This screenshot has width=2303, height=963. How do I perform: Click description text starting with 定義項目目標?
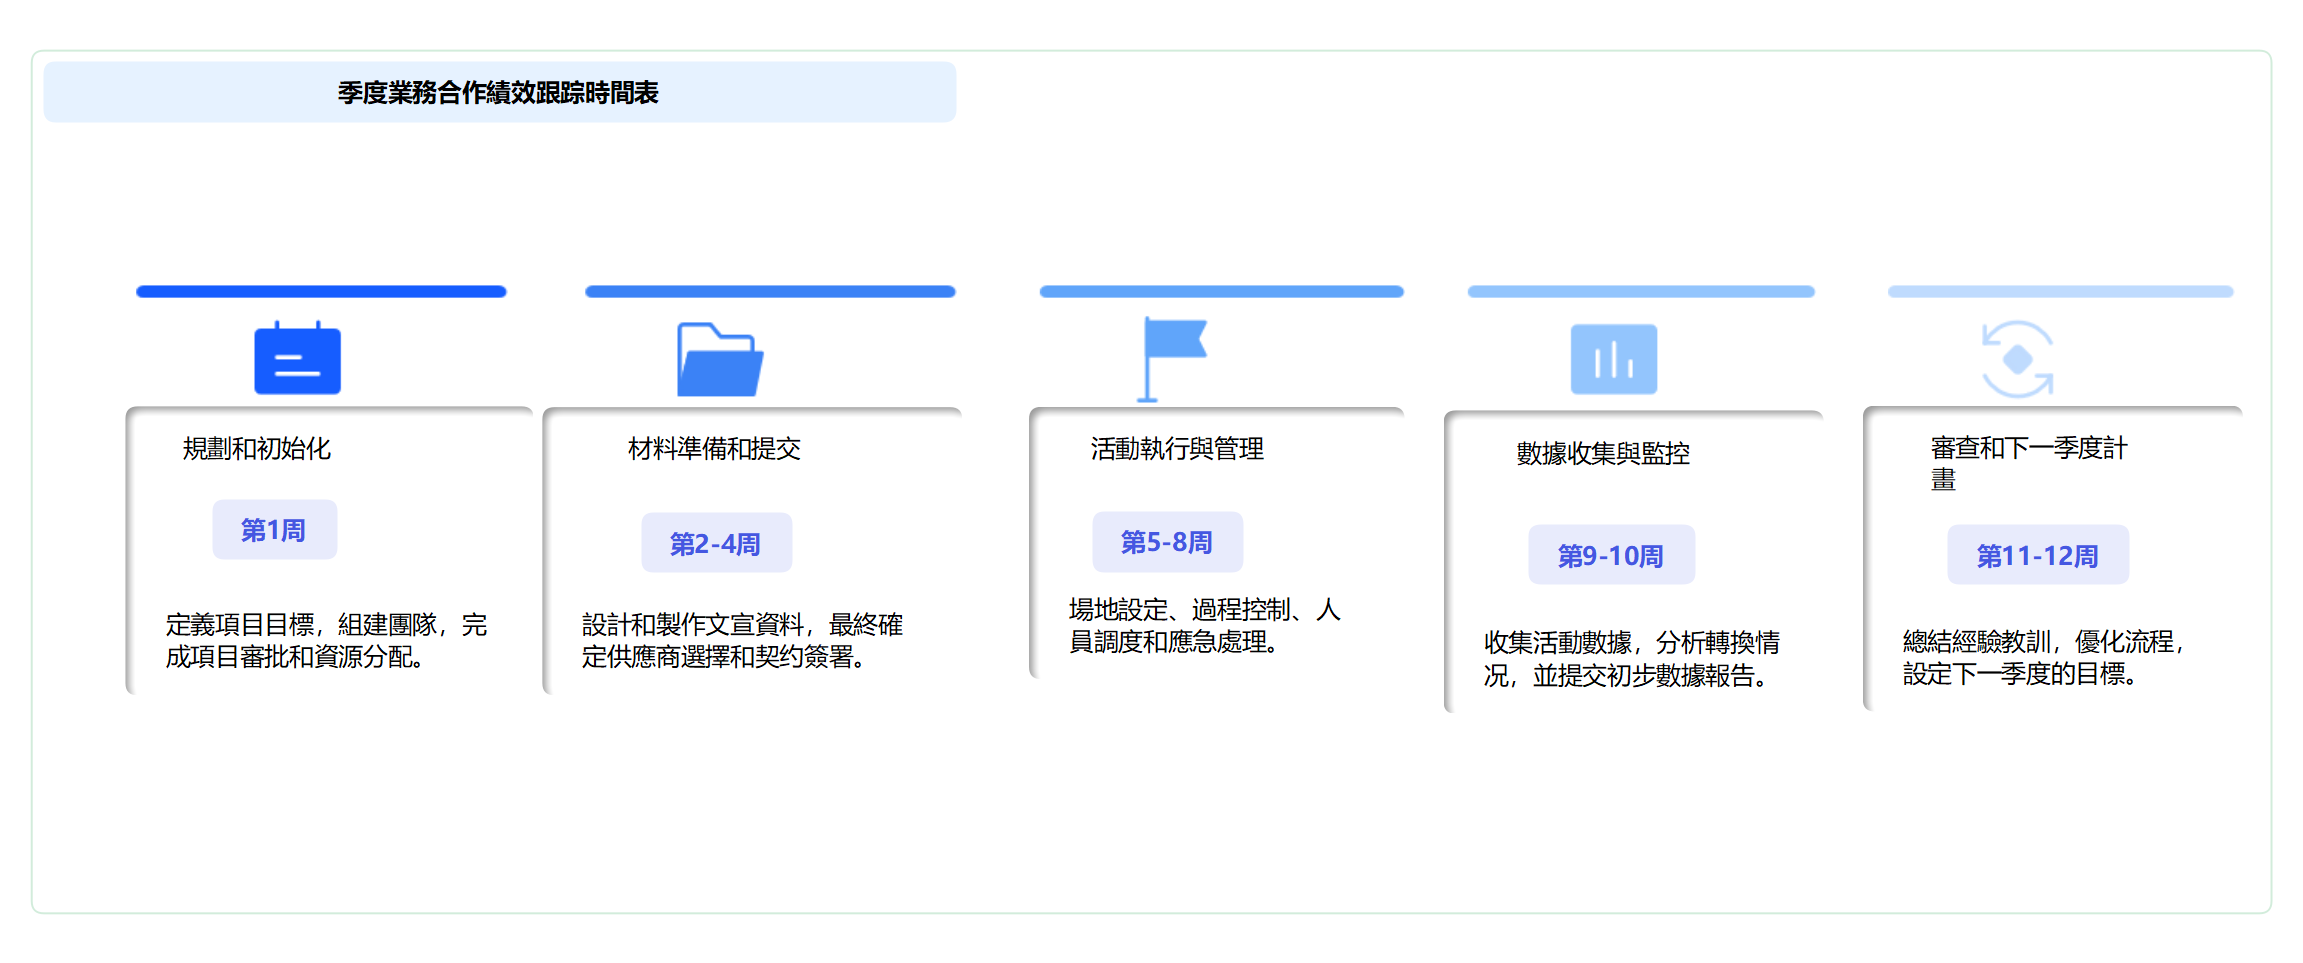pos(326,640)
